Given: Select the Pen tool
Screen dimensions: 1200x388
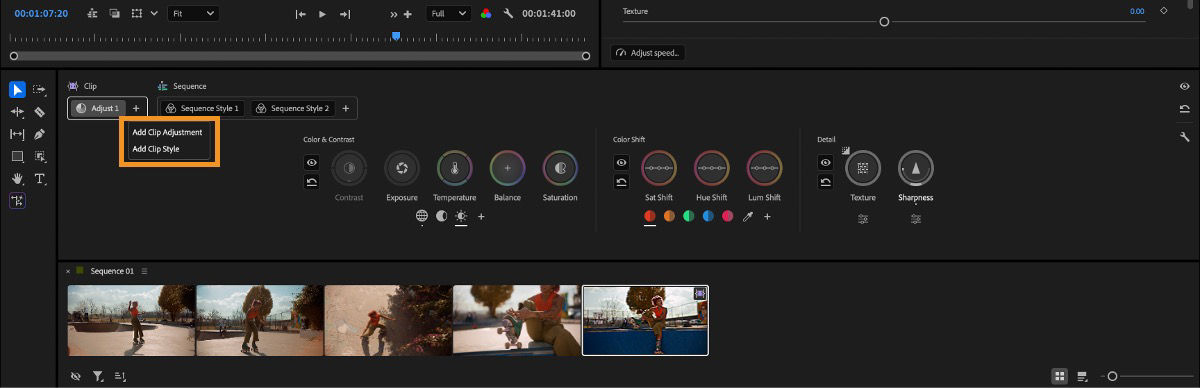Looking at the screenshot, I should [40, 134].
